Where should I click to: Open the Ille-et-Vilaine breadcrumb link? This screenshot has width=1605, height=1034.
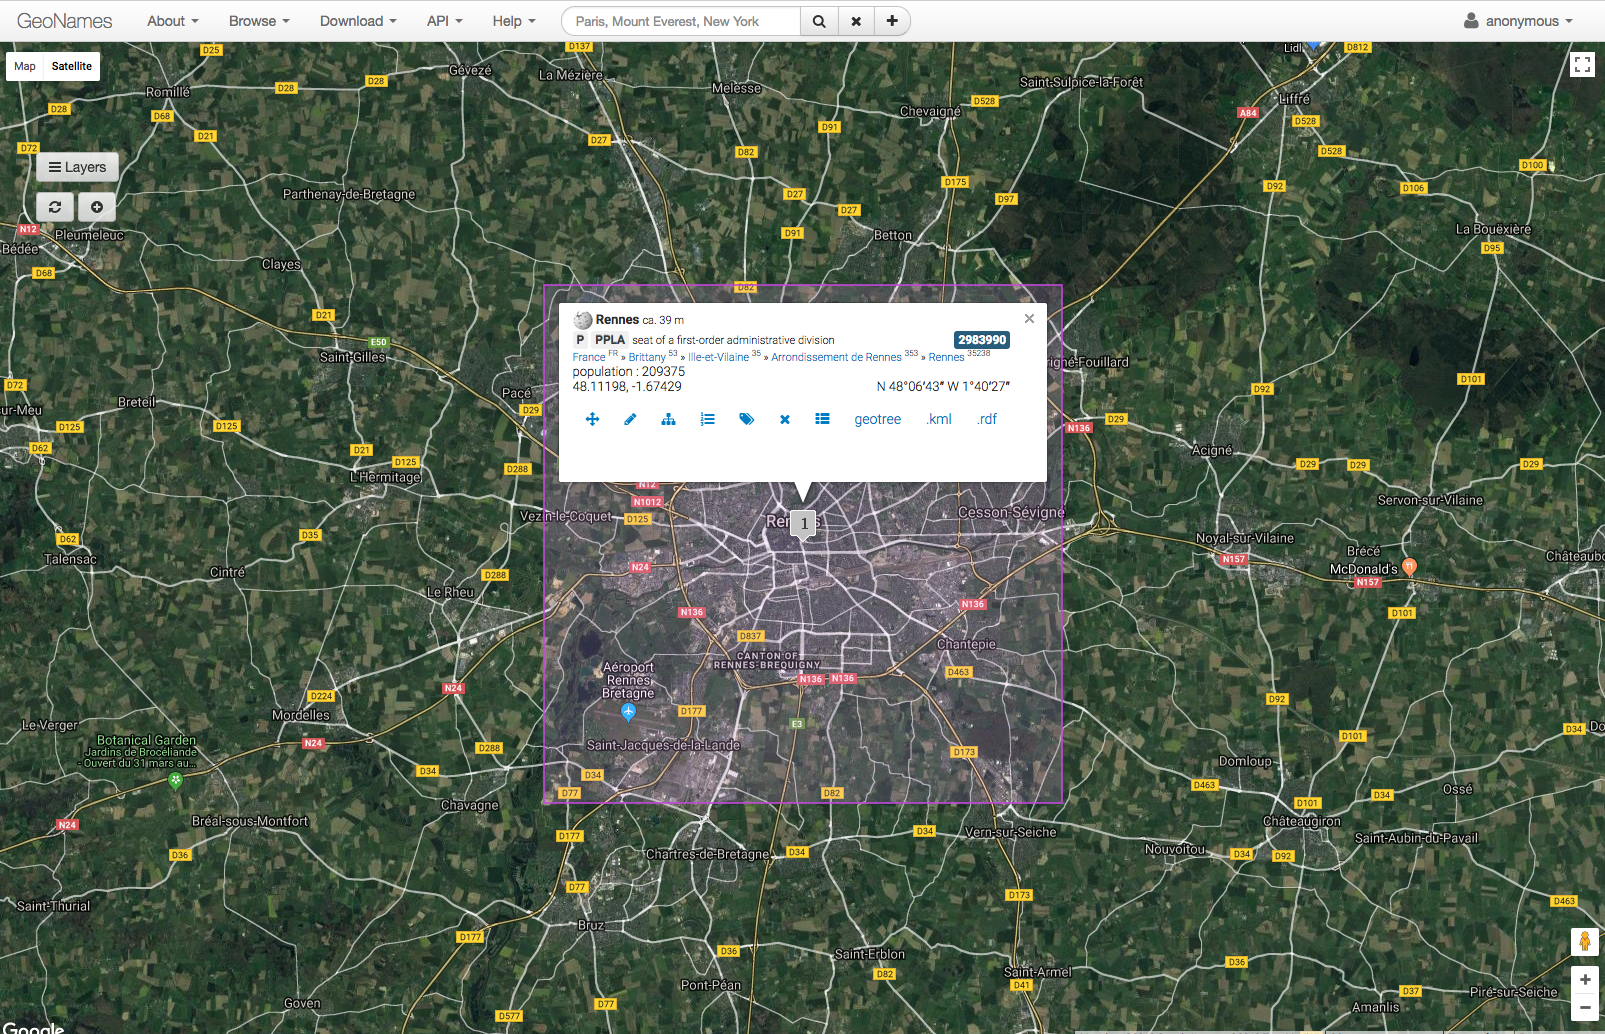coord(718,357)
